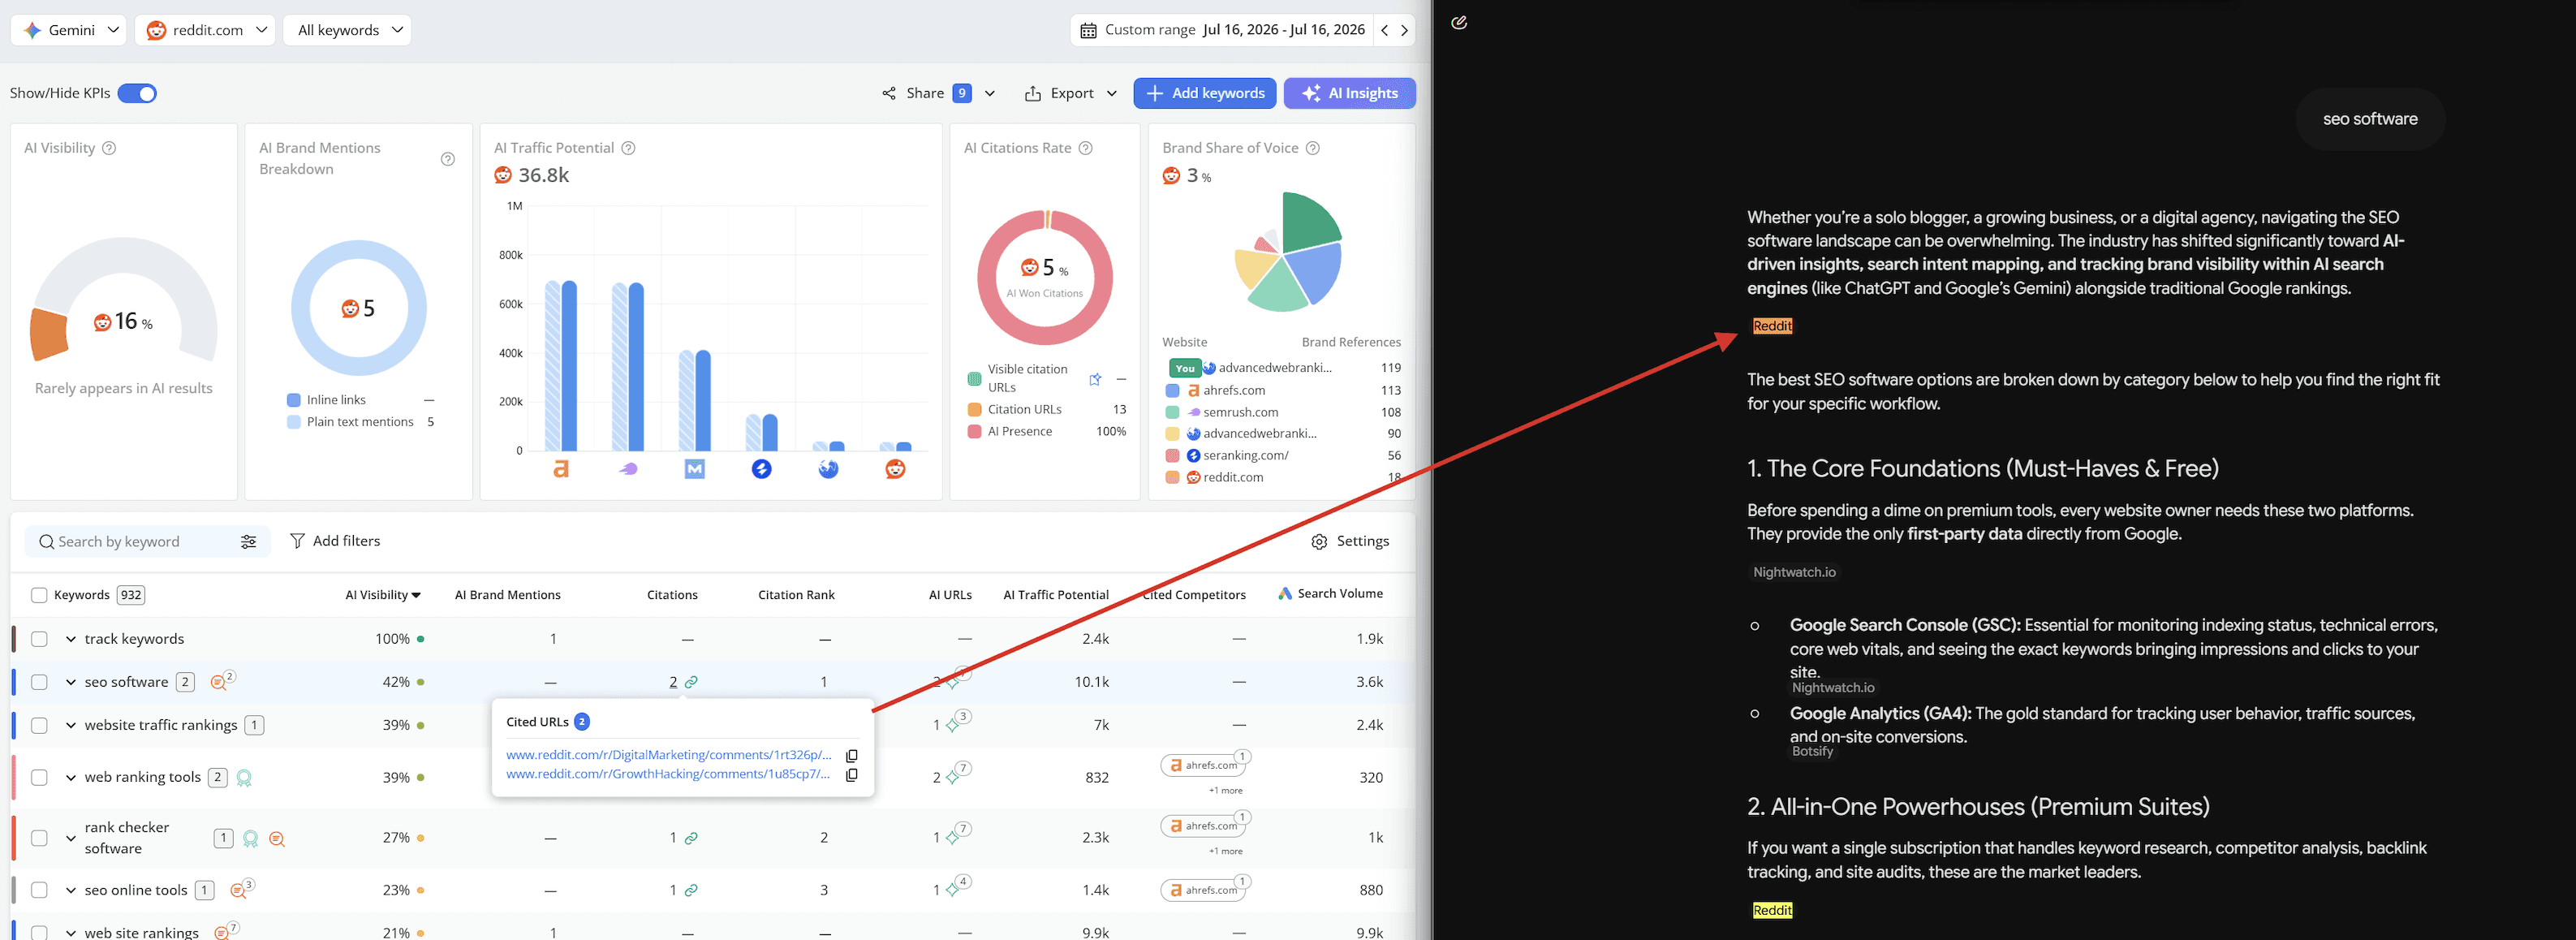
Task: Open the All keywords dropdown
Action: point(347,30)
